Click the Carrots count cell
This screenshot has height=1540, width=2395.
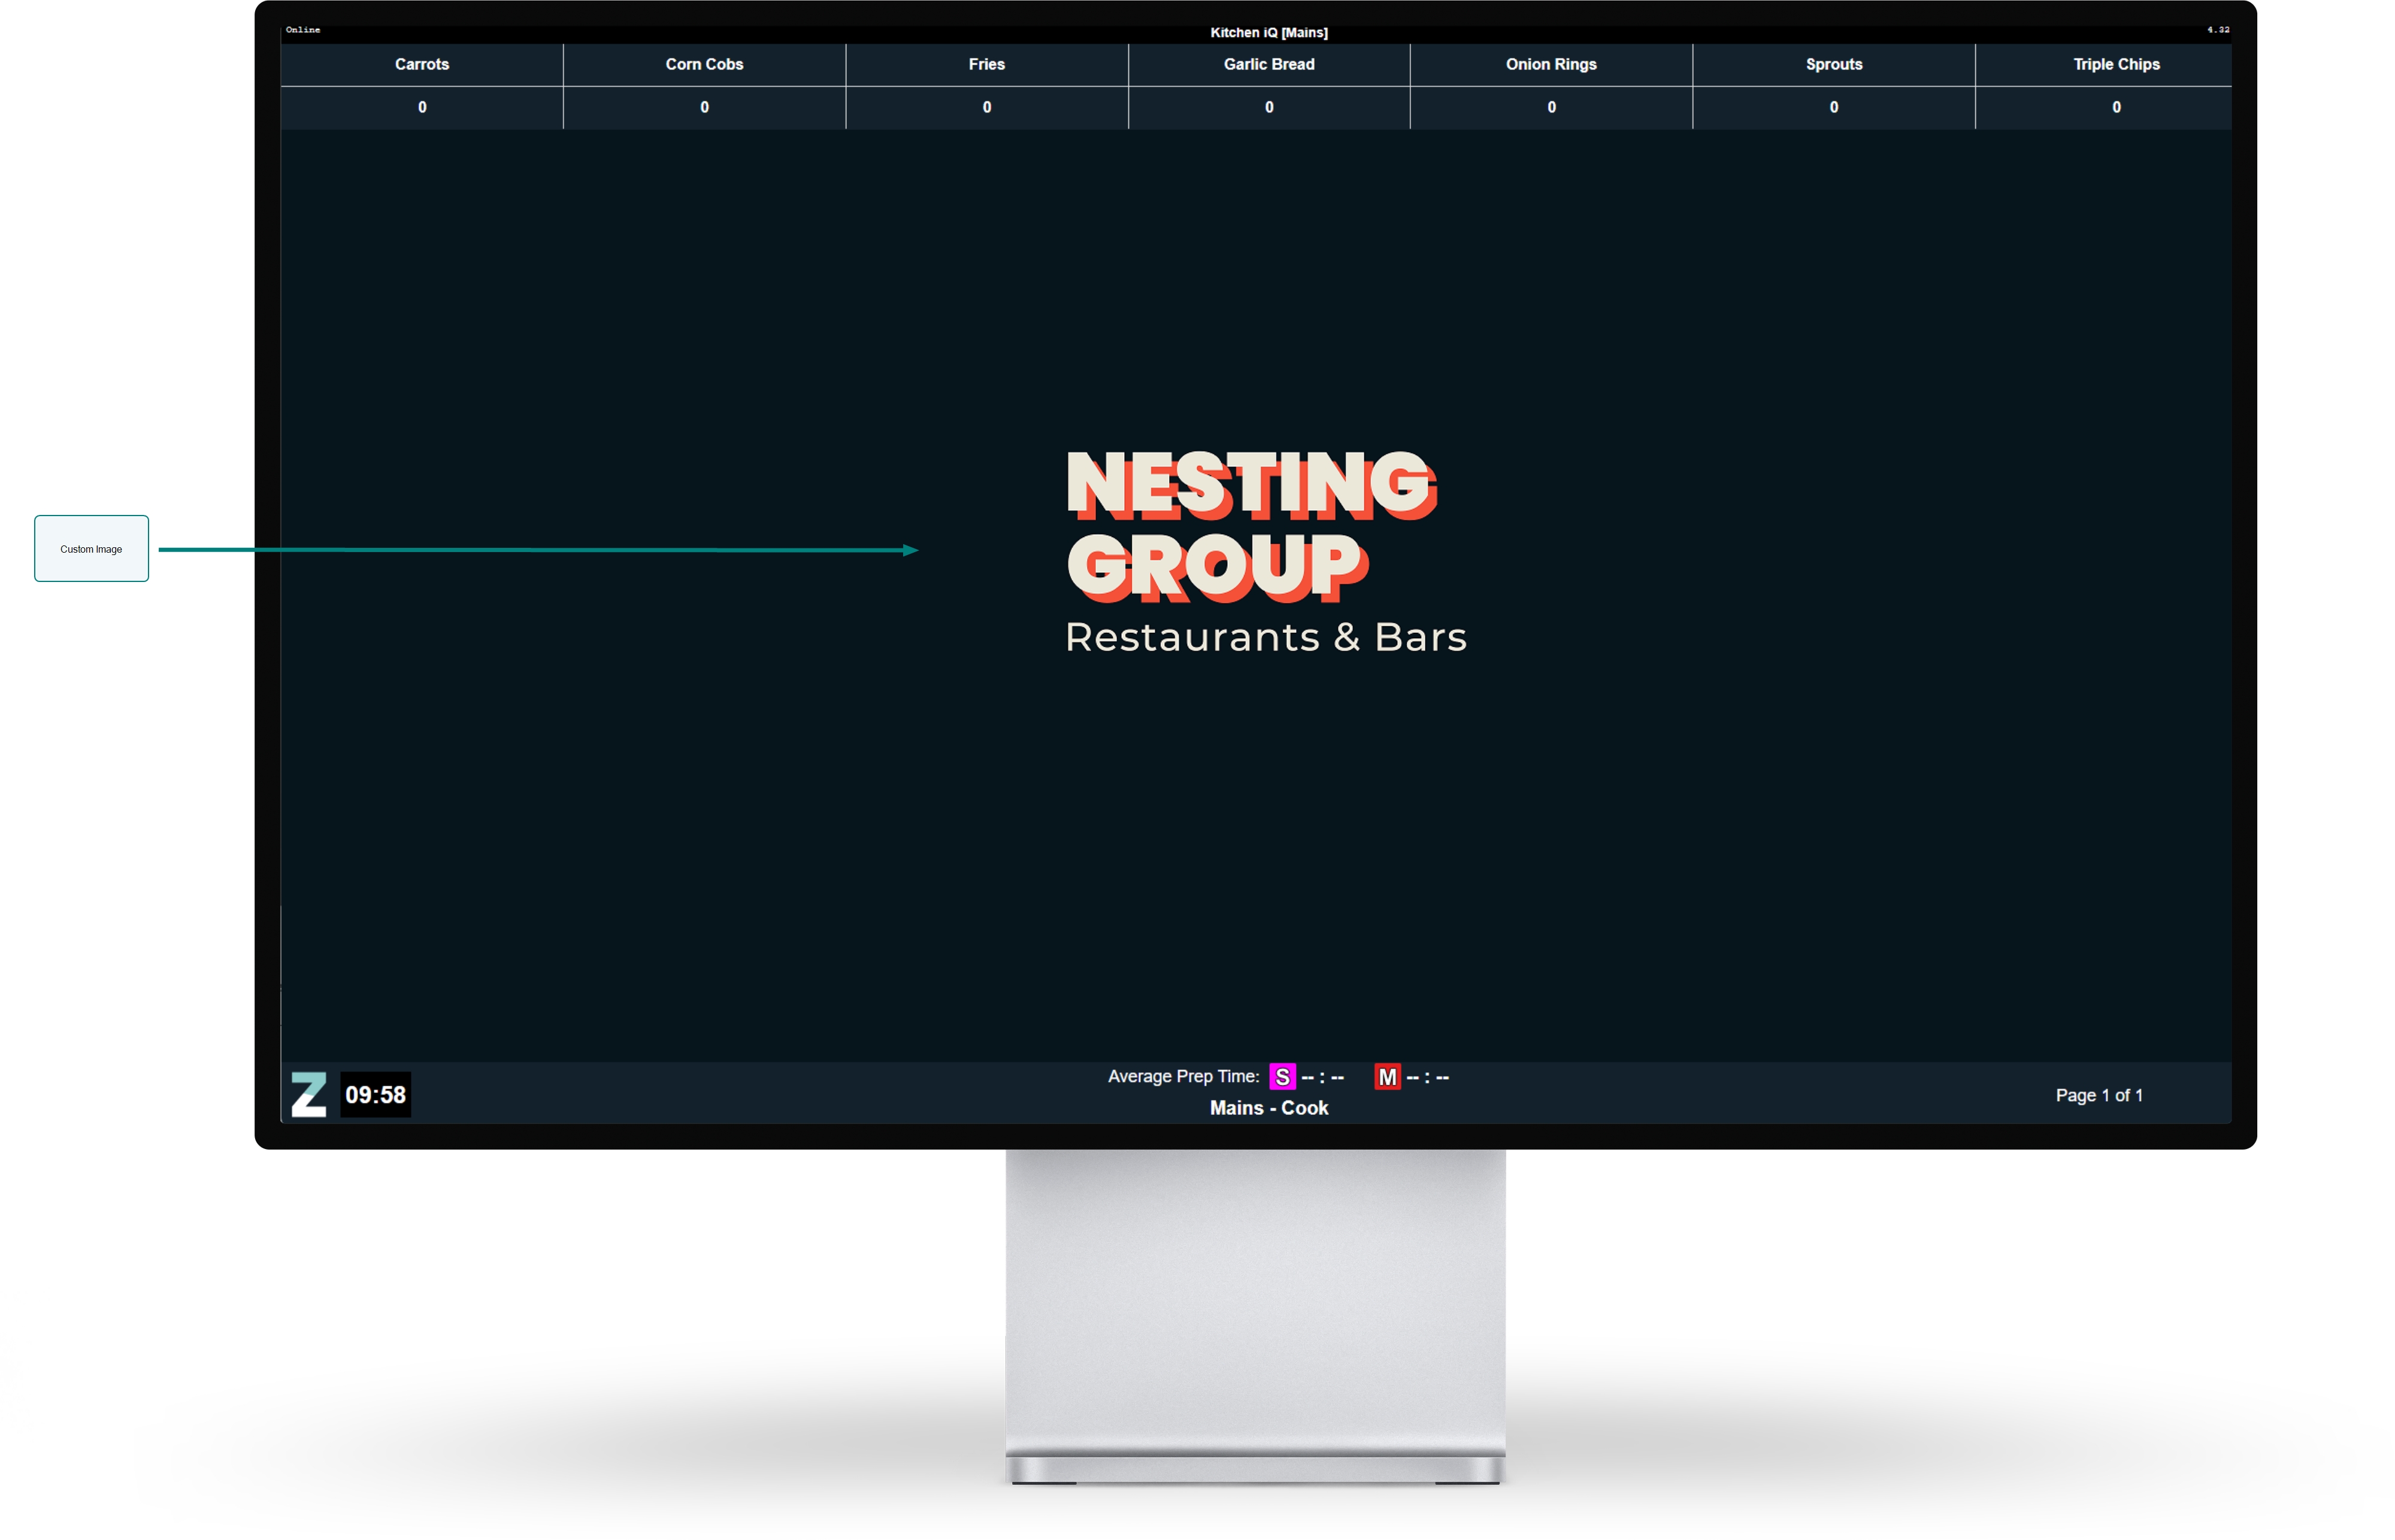point(421,107)
